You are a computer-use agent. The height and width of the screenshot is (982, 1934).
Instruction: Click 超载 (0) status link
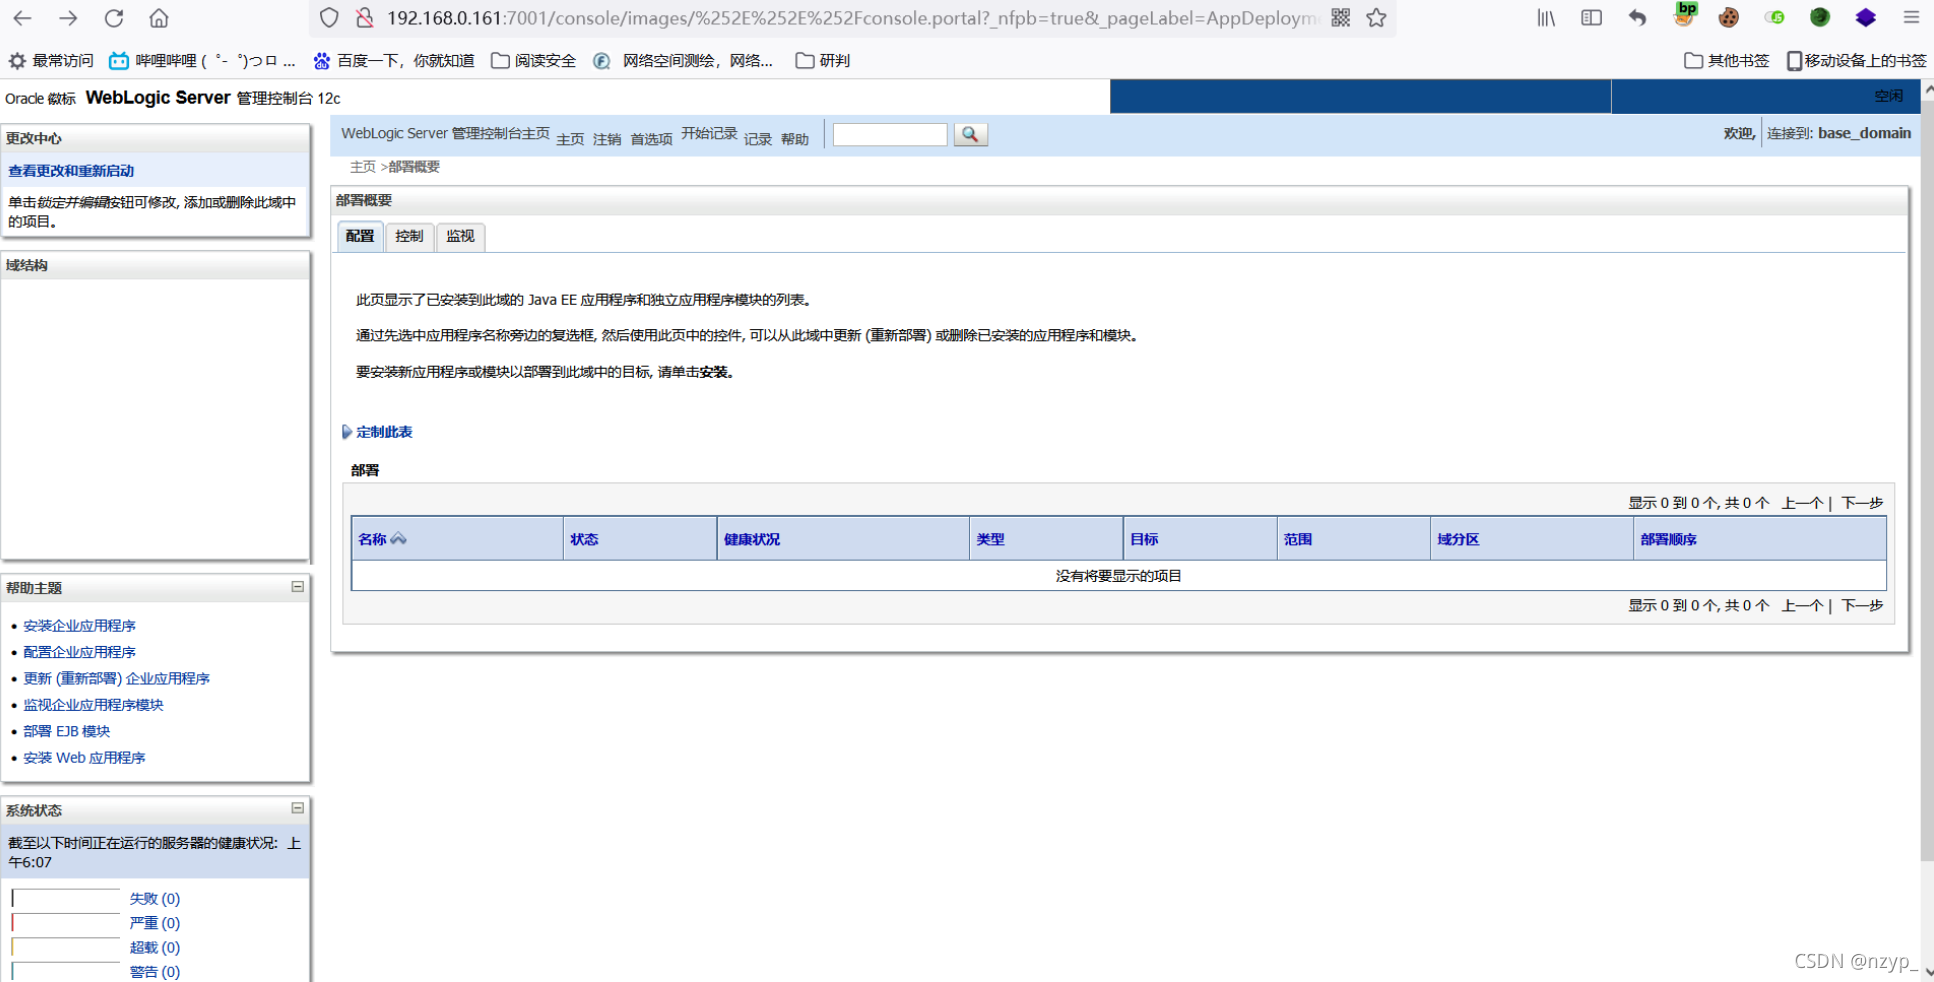click(x=155, y=948)
